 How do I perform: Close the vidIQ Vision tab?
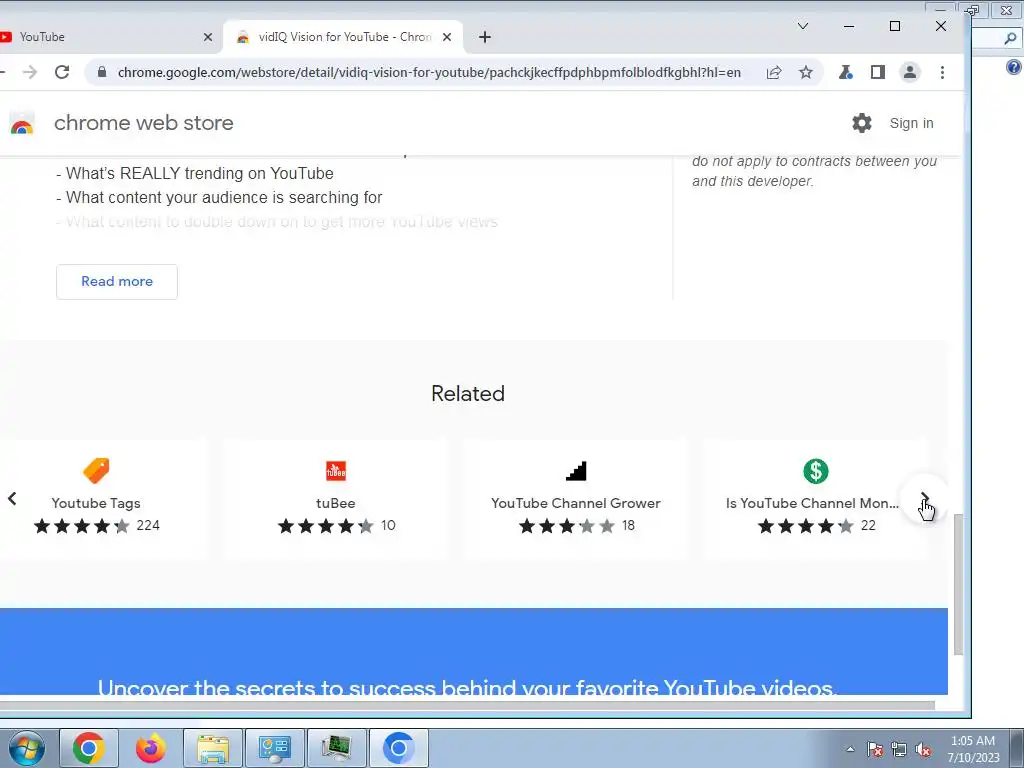[x=447, y=37]
